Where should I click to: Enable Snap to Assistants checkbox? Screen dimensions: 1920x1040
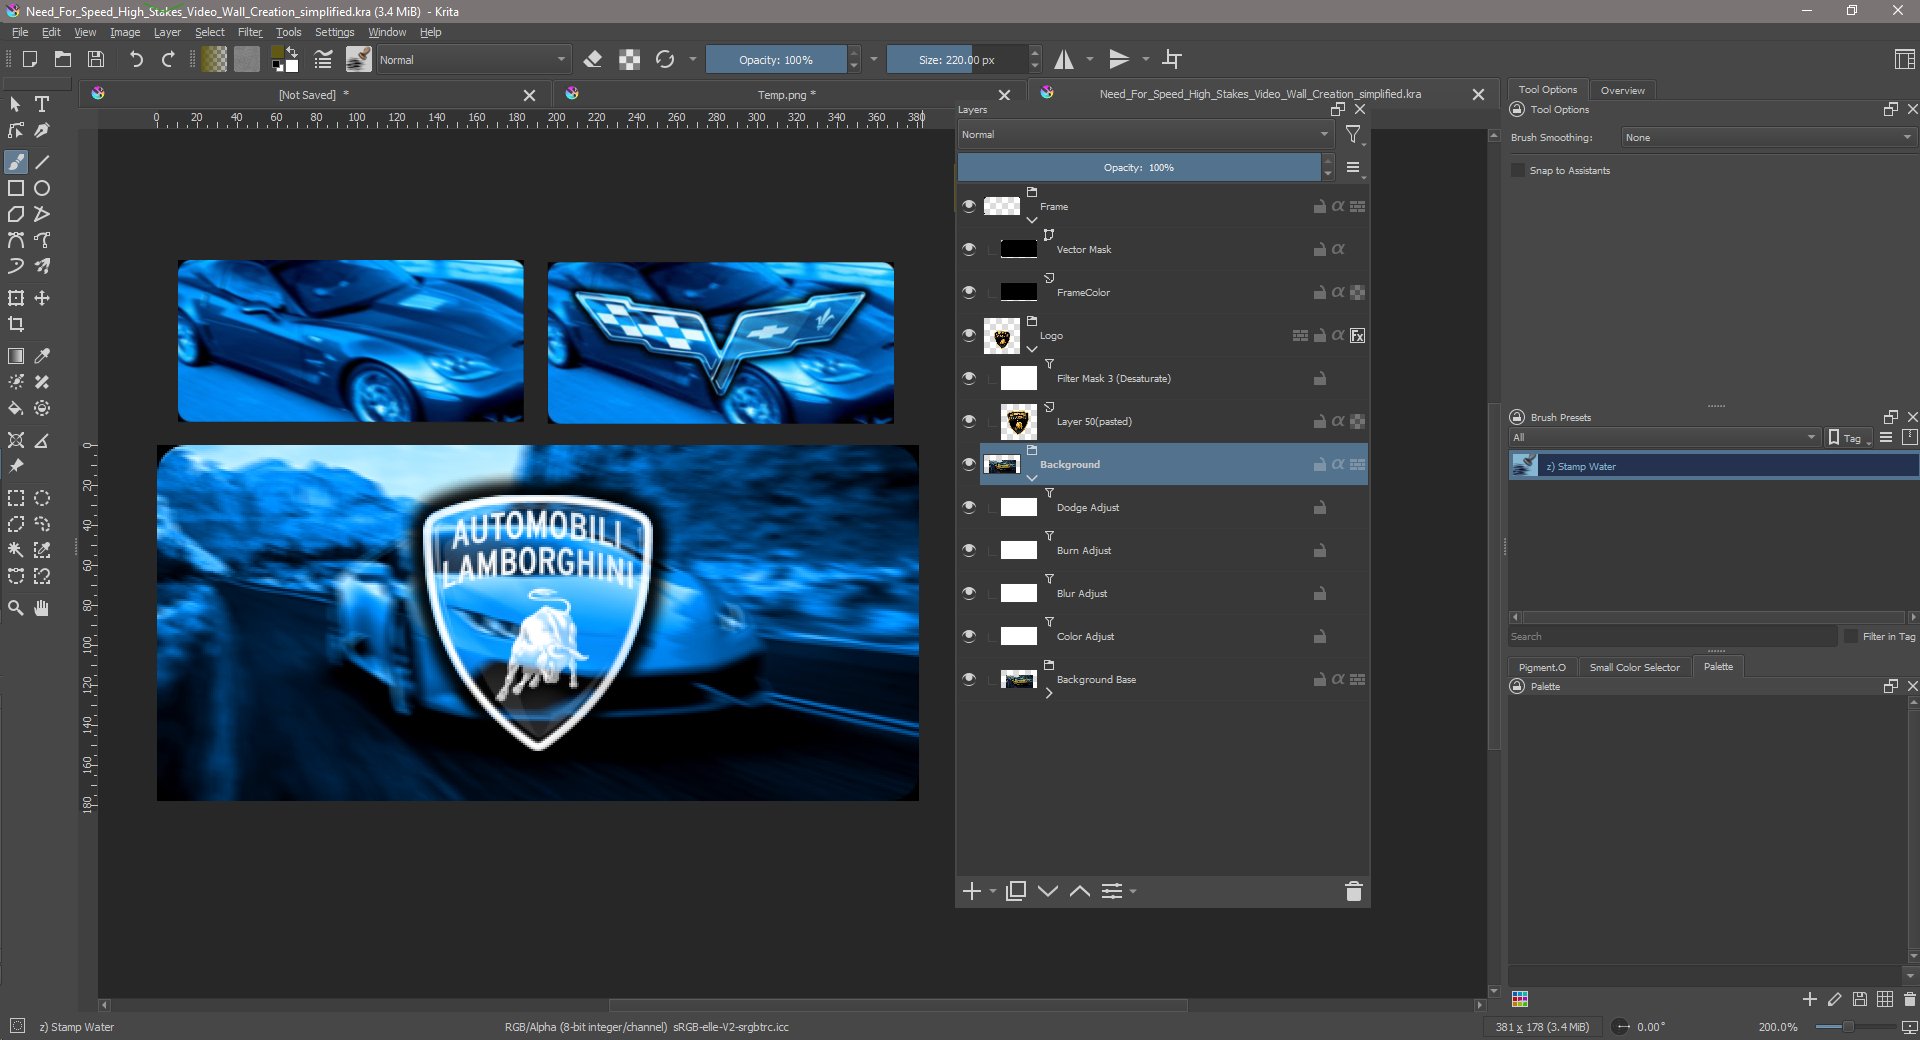(1518, 170)
